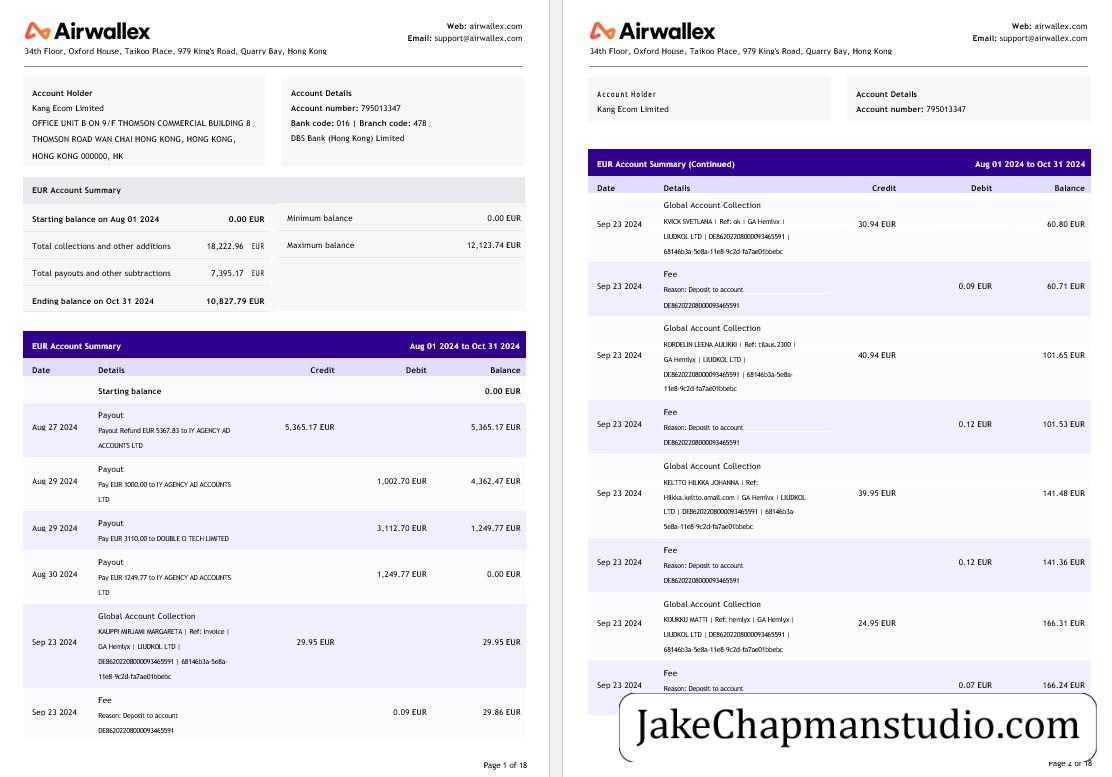Select the KORDELIN LEENA AULIKKI collection entry
1112x777 pixels.
(839, 358)
